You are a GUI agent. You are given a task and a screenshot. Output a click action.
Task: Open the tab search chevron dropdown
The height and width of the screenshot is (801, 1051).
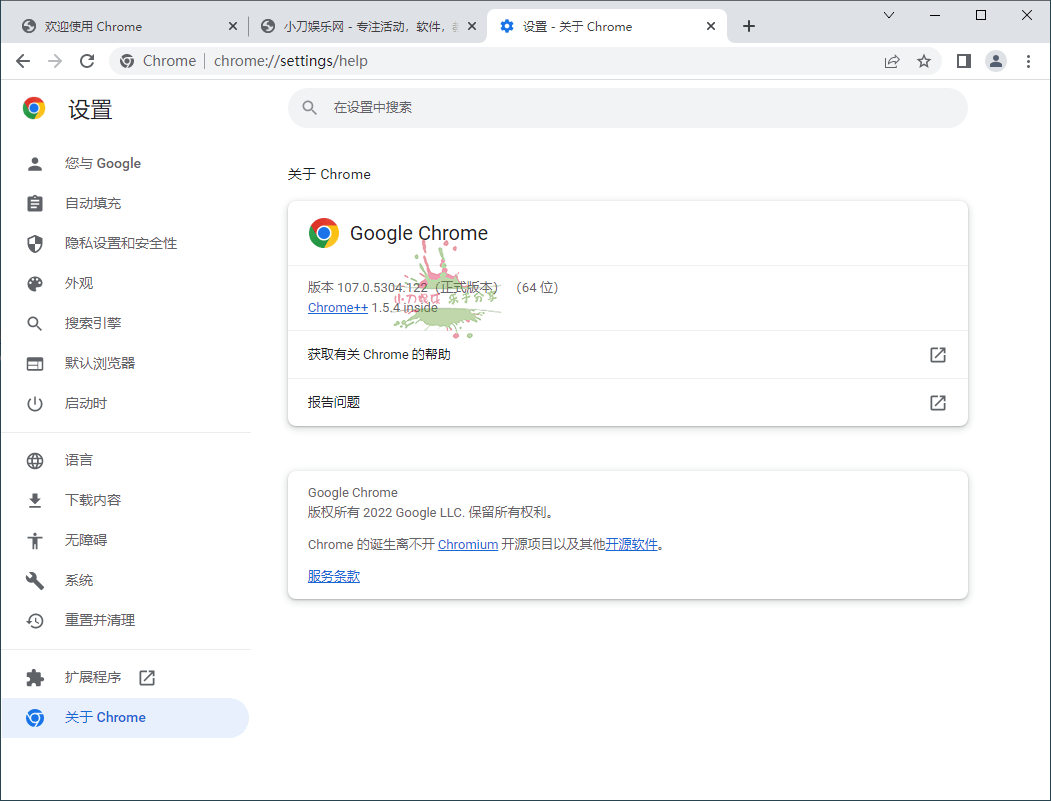click(889, 17)
